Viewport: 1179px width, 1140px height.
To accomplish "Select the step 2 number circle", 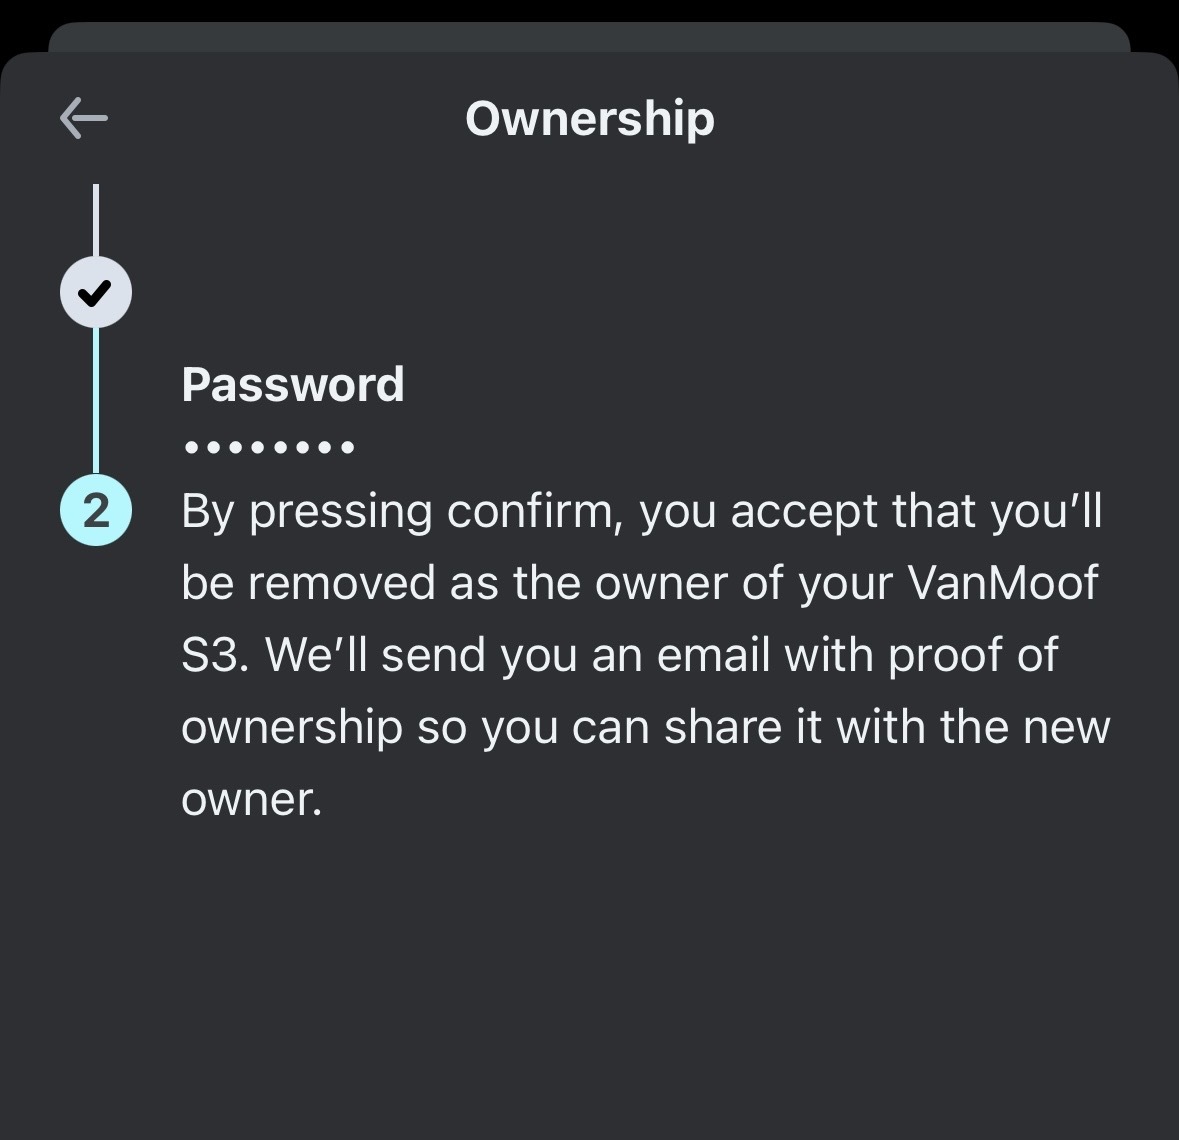I will pos(96,511).
